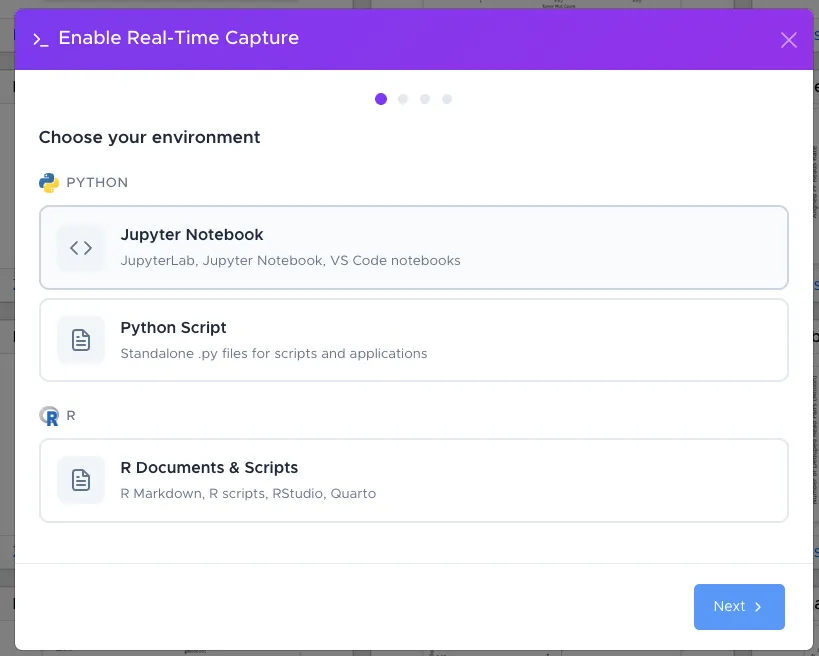Choose the Python Script environment option
Image resolution: width=819 pixels, height=656 pixels.
414,340
